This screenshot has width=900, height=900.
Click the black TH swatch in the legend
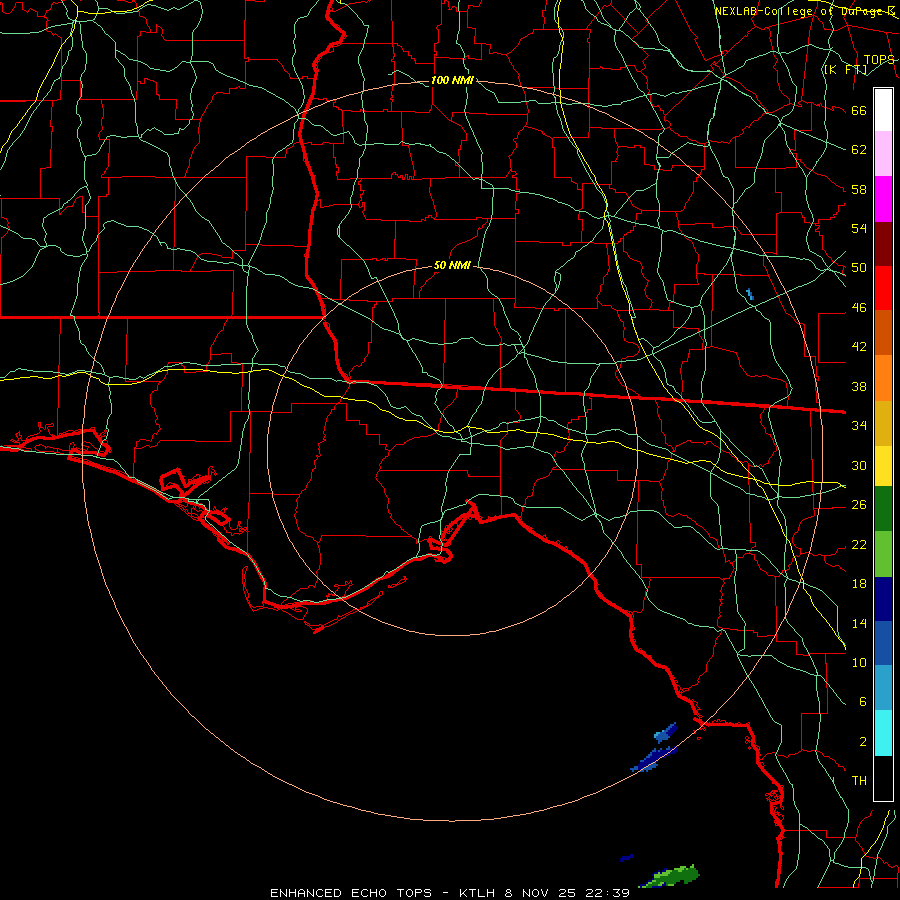point(883,778)
